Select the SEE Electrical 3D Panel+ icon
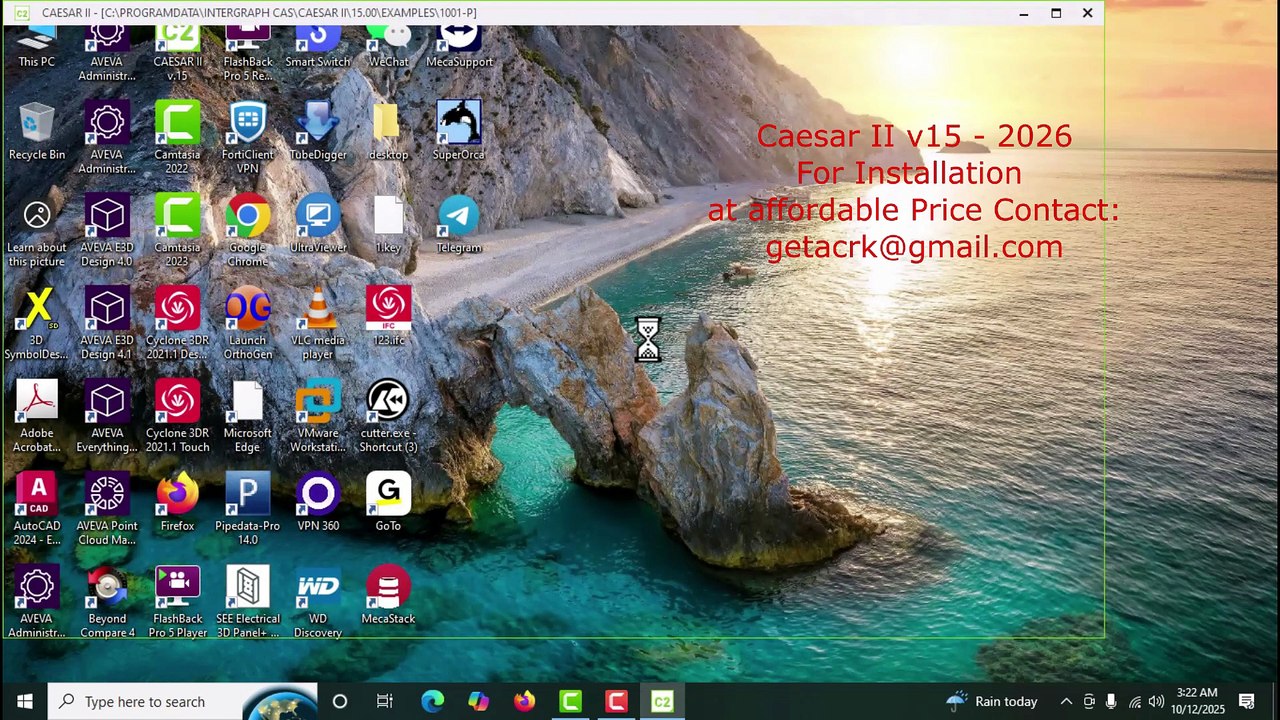 coord(247,603)
